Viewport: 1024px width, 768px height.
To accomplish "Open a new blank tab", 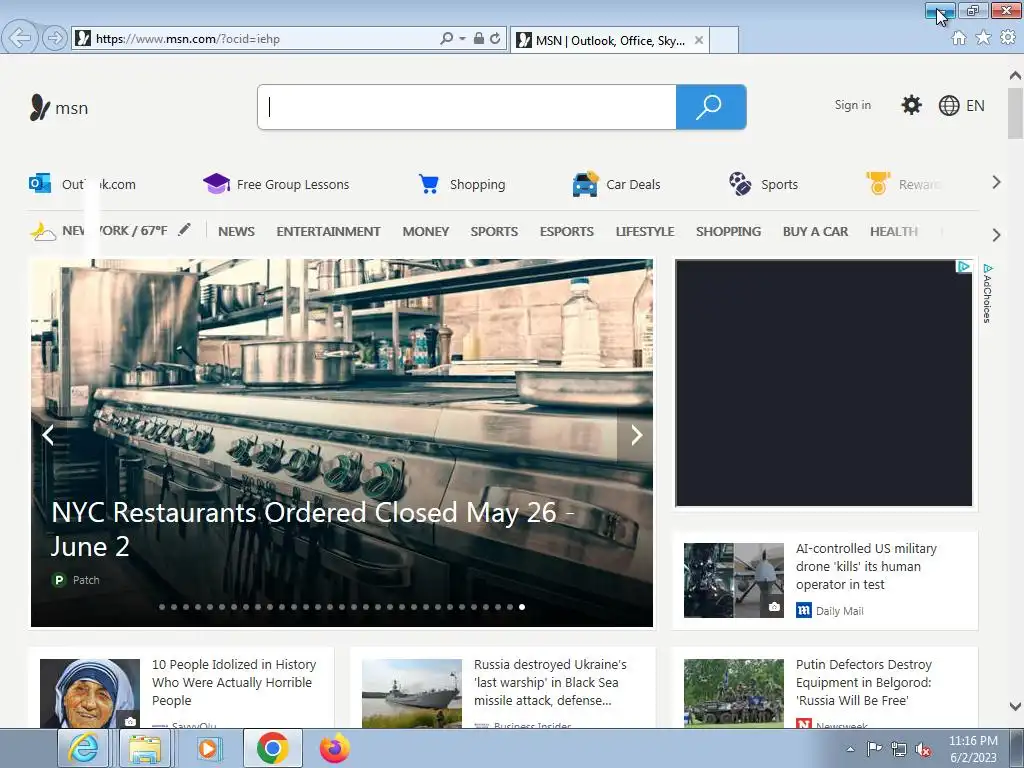I will pyautogui.click(x=724, y=40).
